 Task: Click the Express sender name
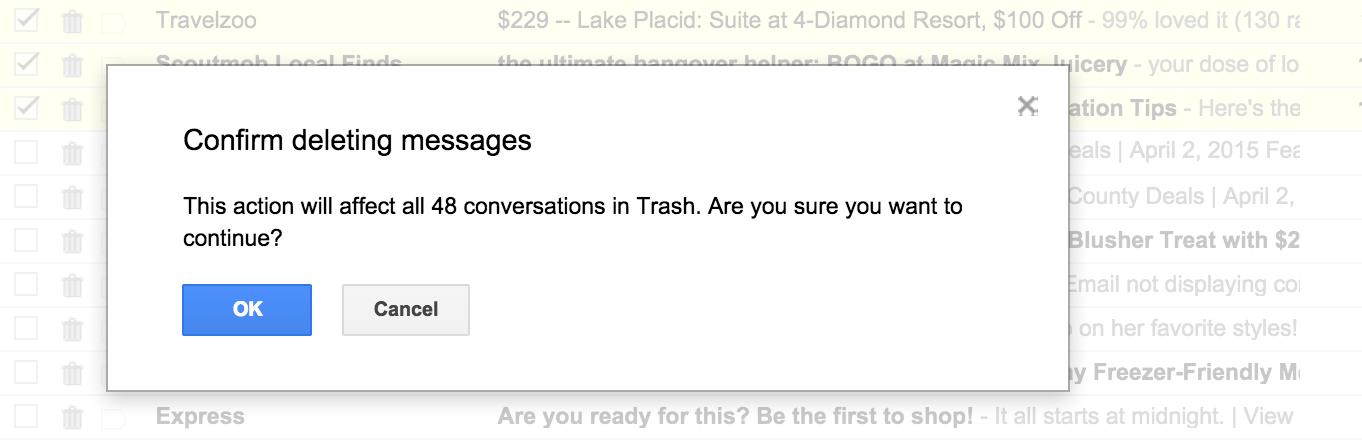click(200, 416)
